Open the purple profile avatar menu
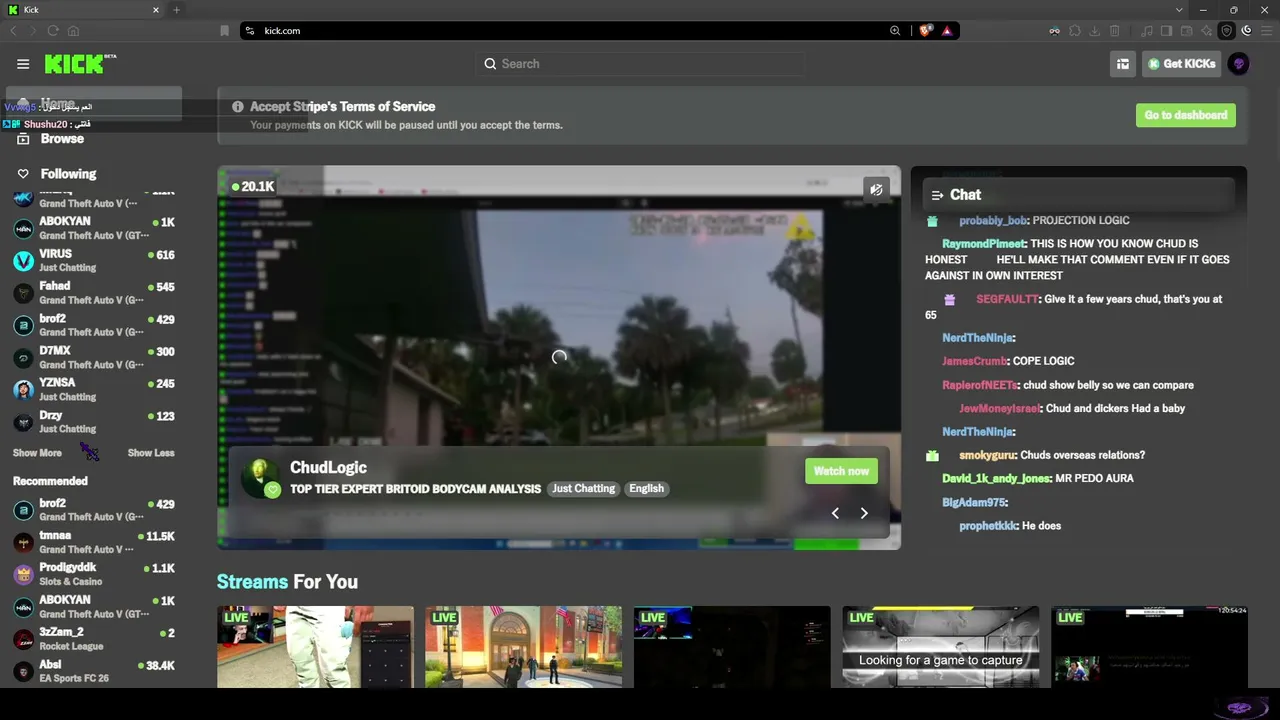1280x720 pixels. (1239, 64)
